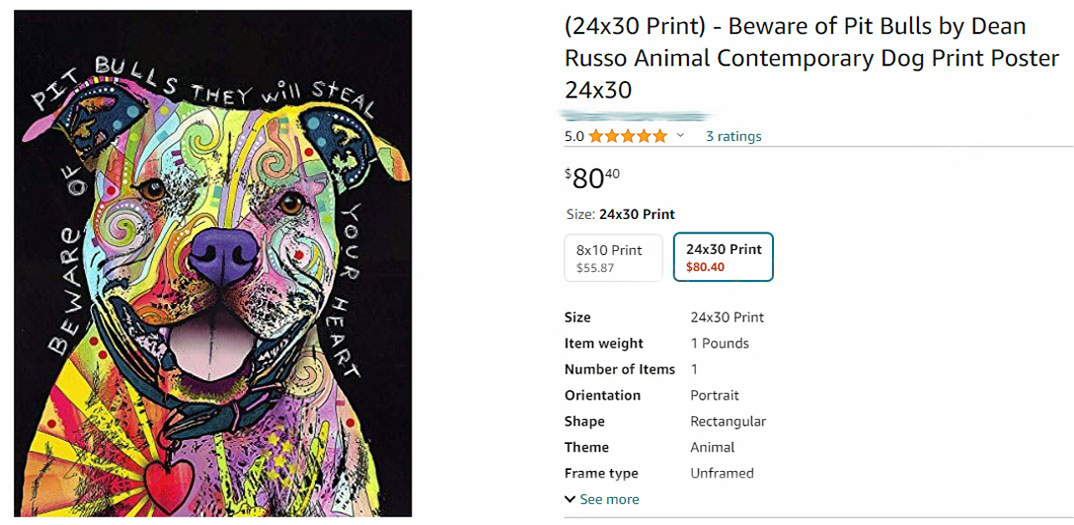Click the five-star rating icons

click(x=627, y=136)
